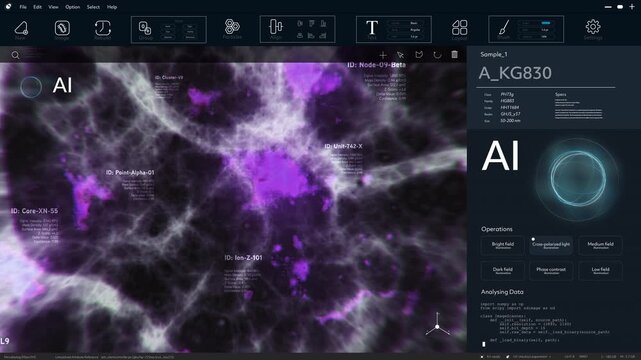Image resolution: width=641 pixels, height=360 pixels.
Task: Open the Edit menu
Action: (x=37, y=7)
